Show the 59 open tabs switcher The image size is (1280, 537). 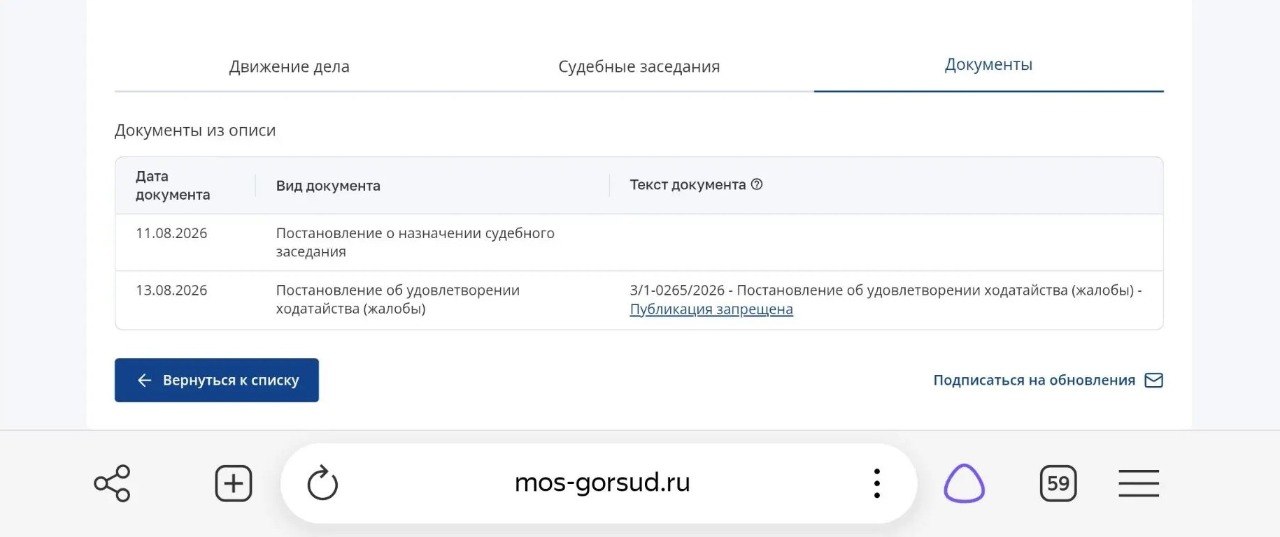[1058, 484]
